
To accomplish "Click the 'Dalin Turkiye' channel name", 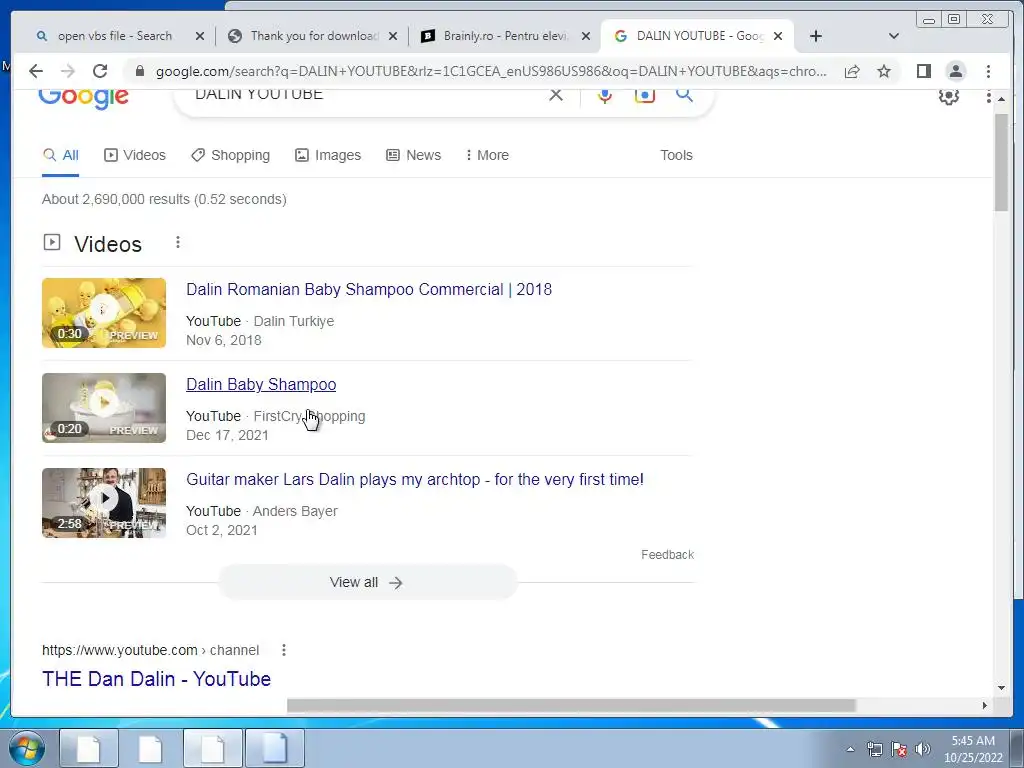I will tap(293, 321).
